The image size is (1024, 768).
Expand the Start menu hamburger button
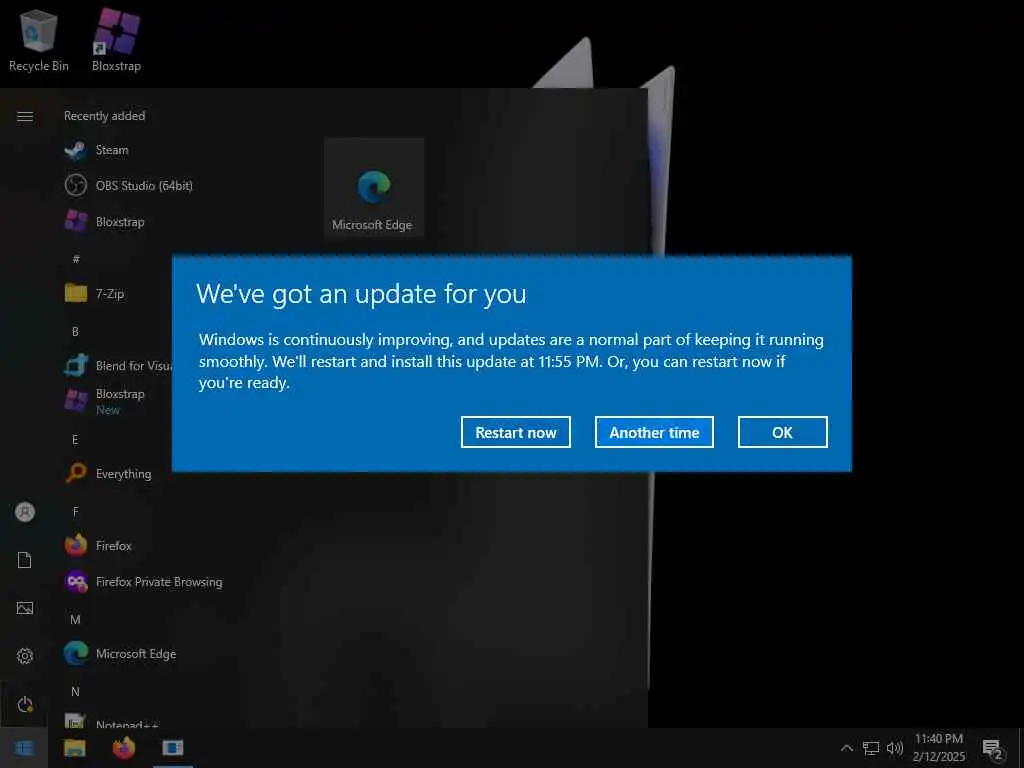point(25,116)
